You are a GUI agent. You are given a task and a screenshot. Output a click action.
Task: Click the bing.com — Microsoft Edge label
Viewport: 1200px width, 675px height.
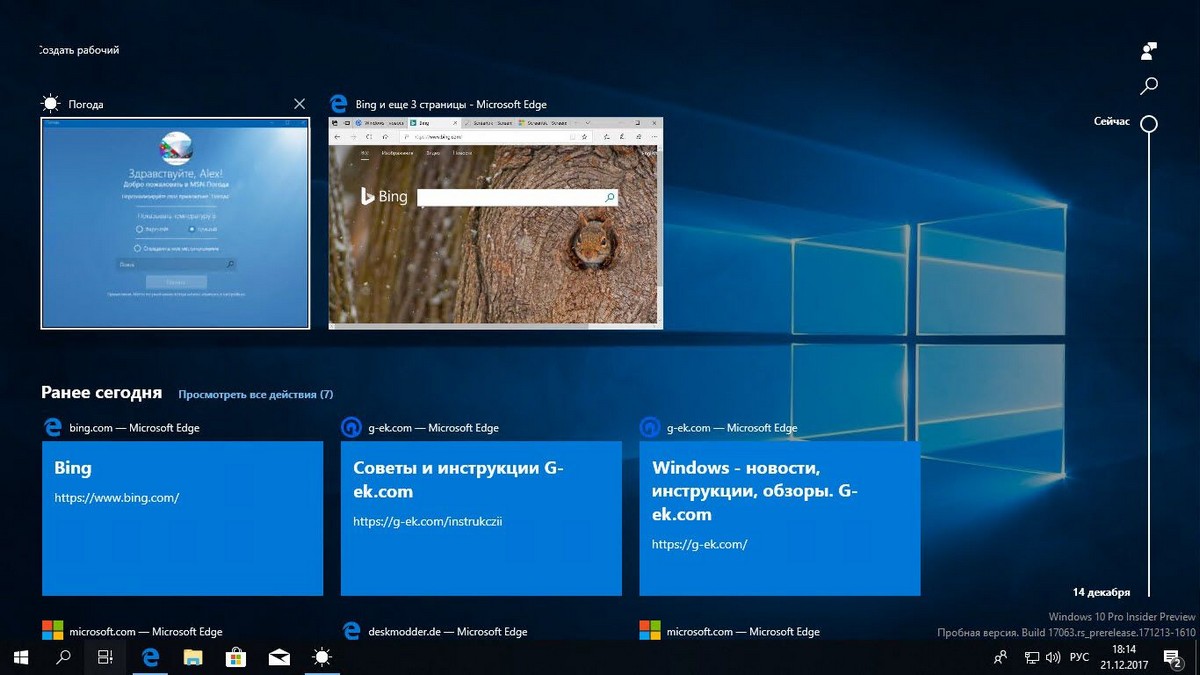click(x=134, y=428)
